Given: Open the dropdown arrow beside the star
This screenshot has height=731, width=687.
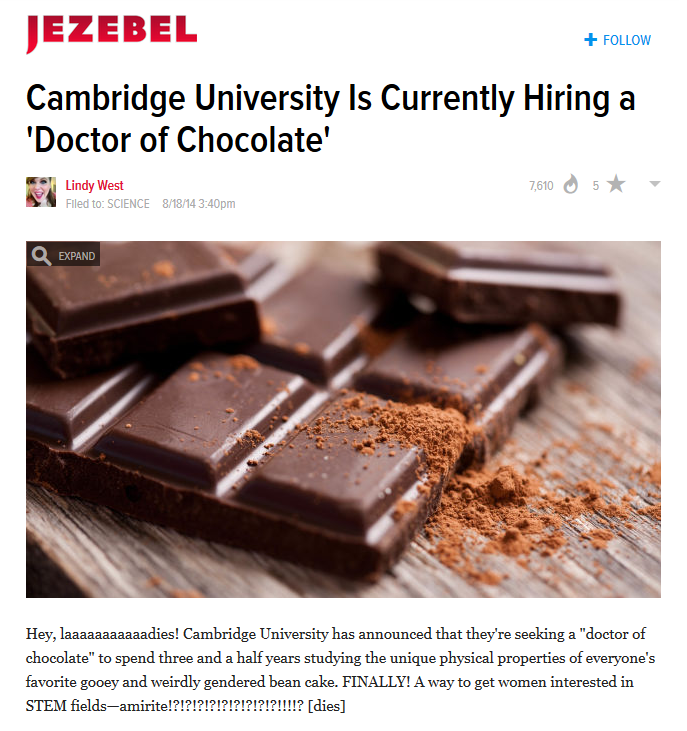Looking at the screenshot, I should click(x=655, y=184).
